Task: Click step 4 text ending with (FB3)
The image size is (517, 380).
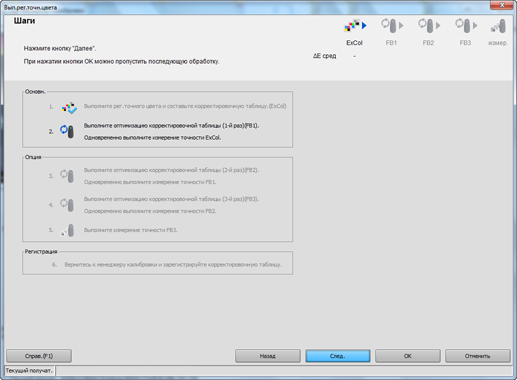Action: (x=171, y=199)
